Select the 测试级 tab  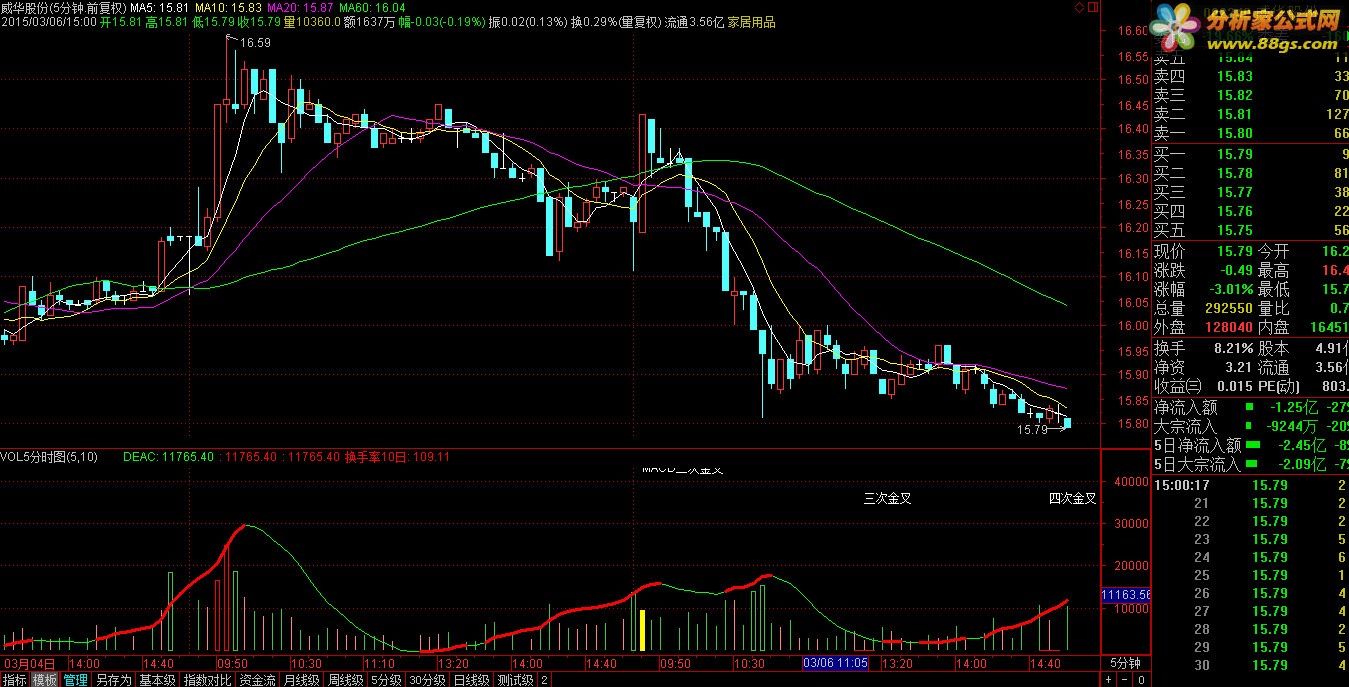(x=516, y=680)
